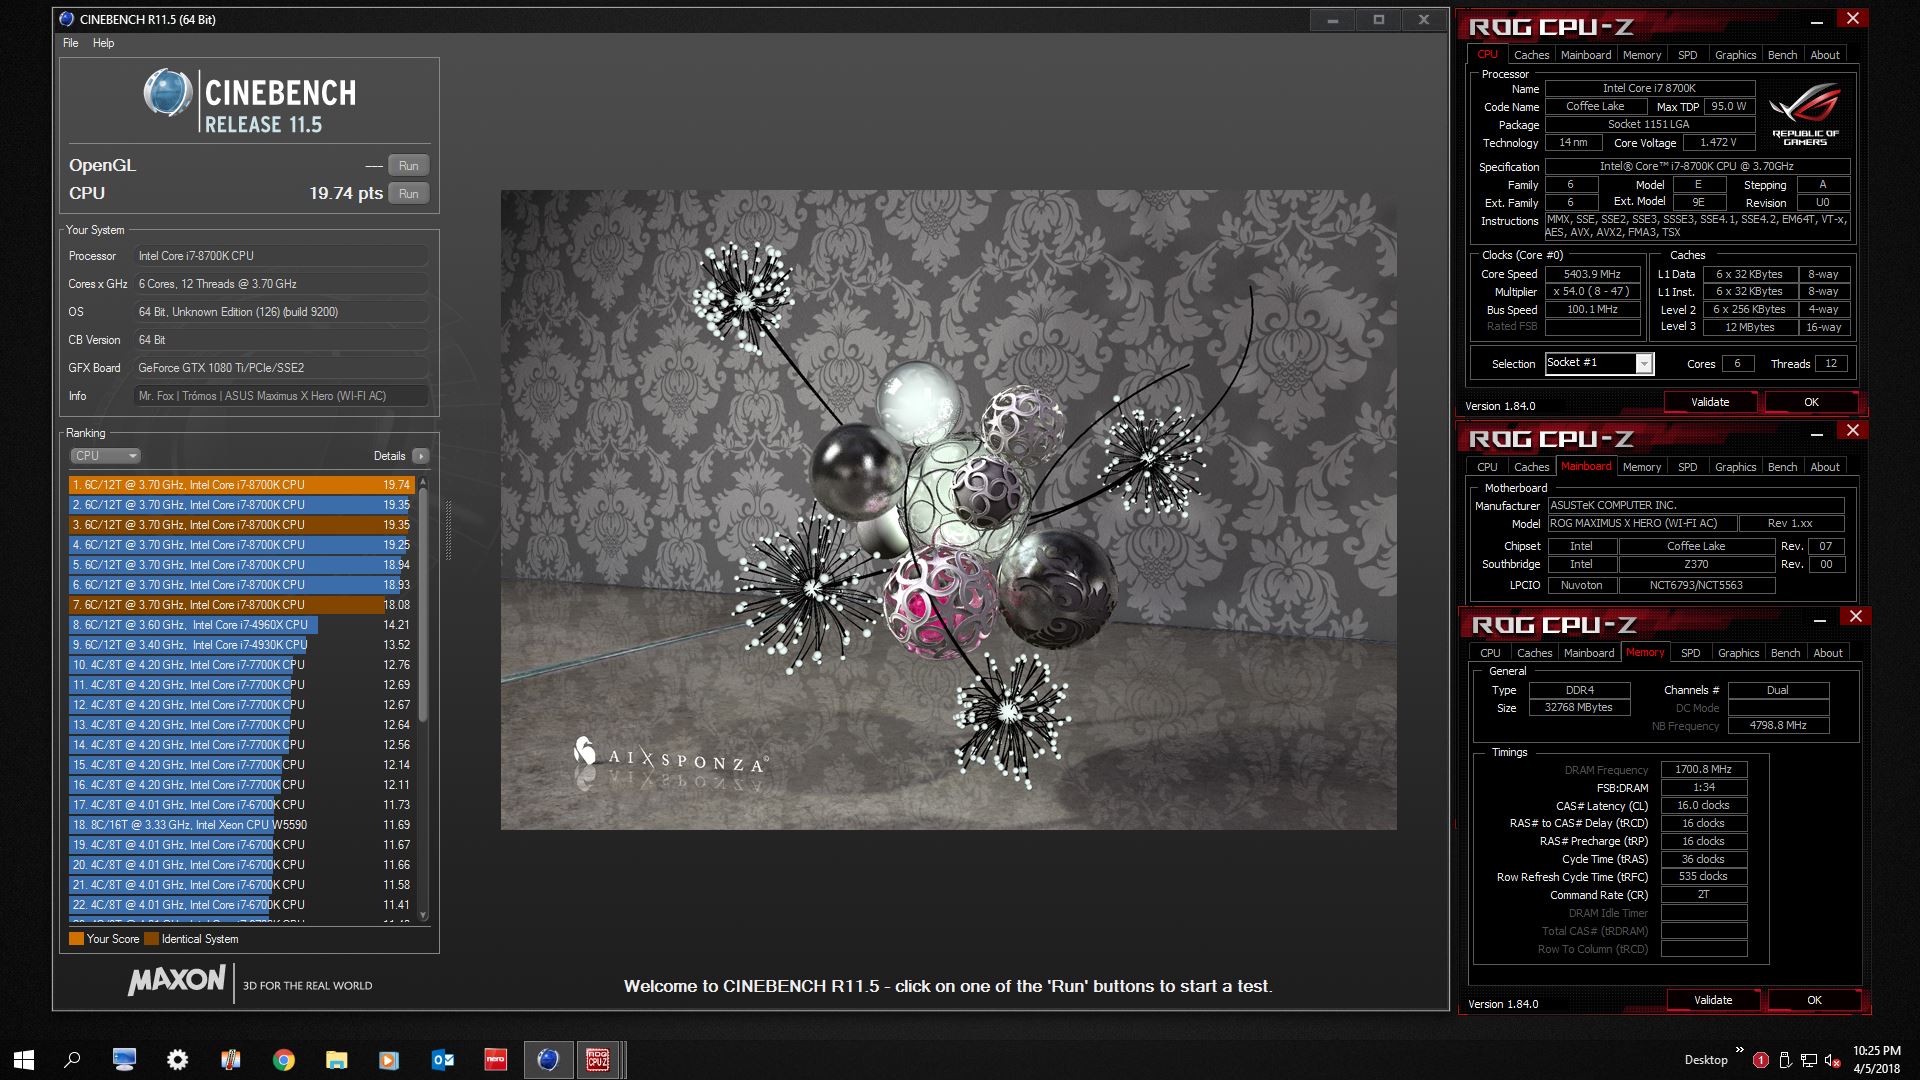Click the red notification tray icon
The width and height of the screenshot is (1920, 1080).
pyautogui.click(x=1761, y=1060)
